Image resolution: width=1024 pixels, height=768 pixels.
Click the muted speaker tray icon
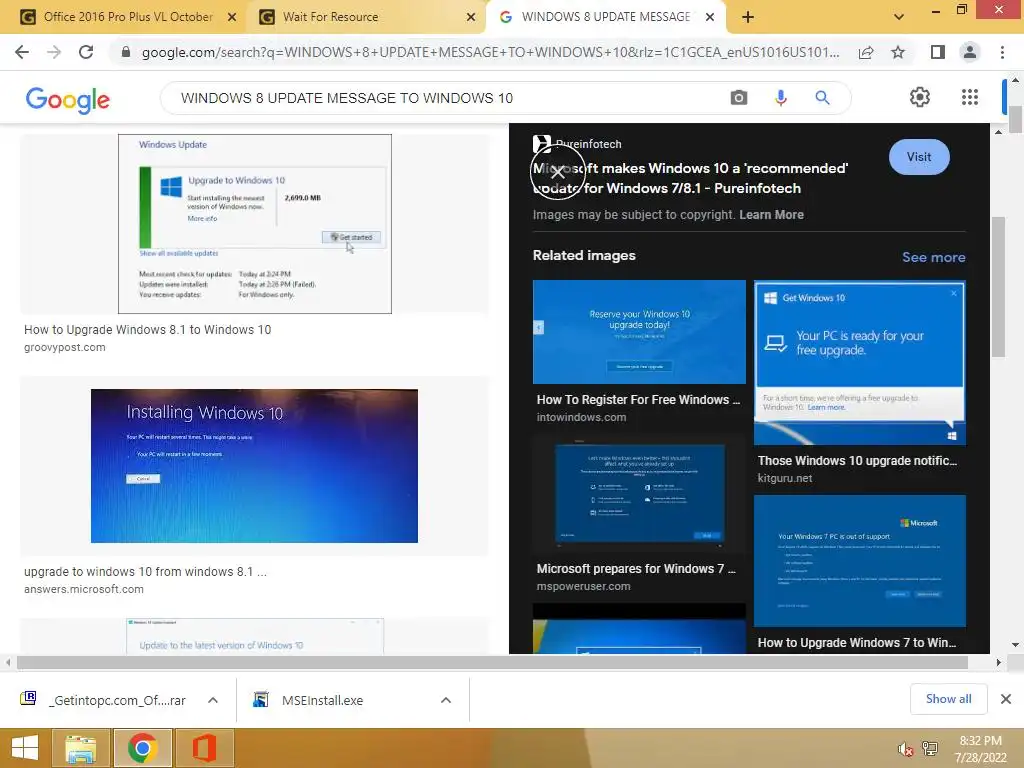pyautogui.click(x=905, y=749)
